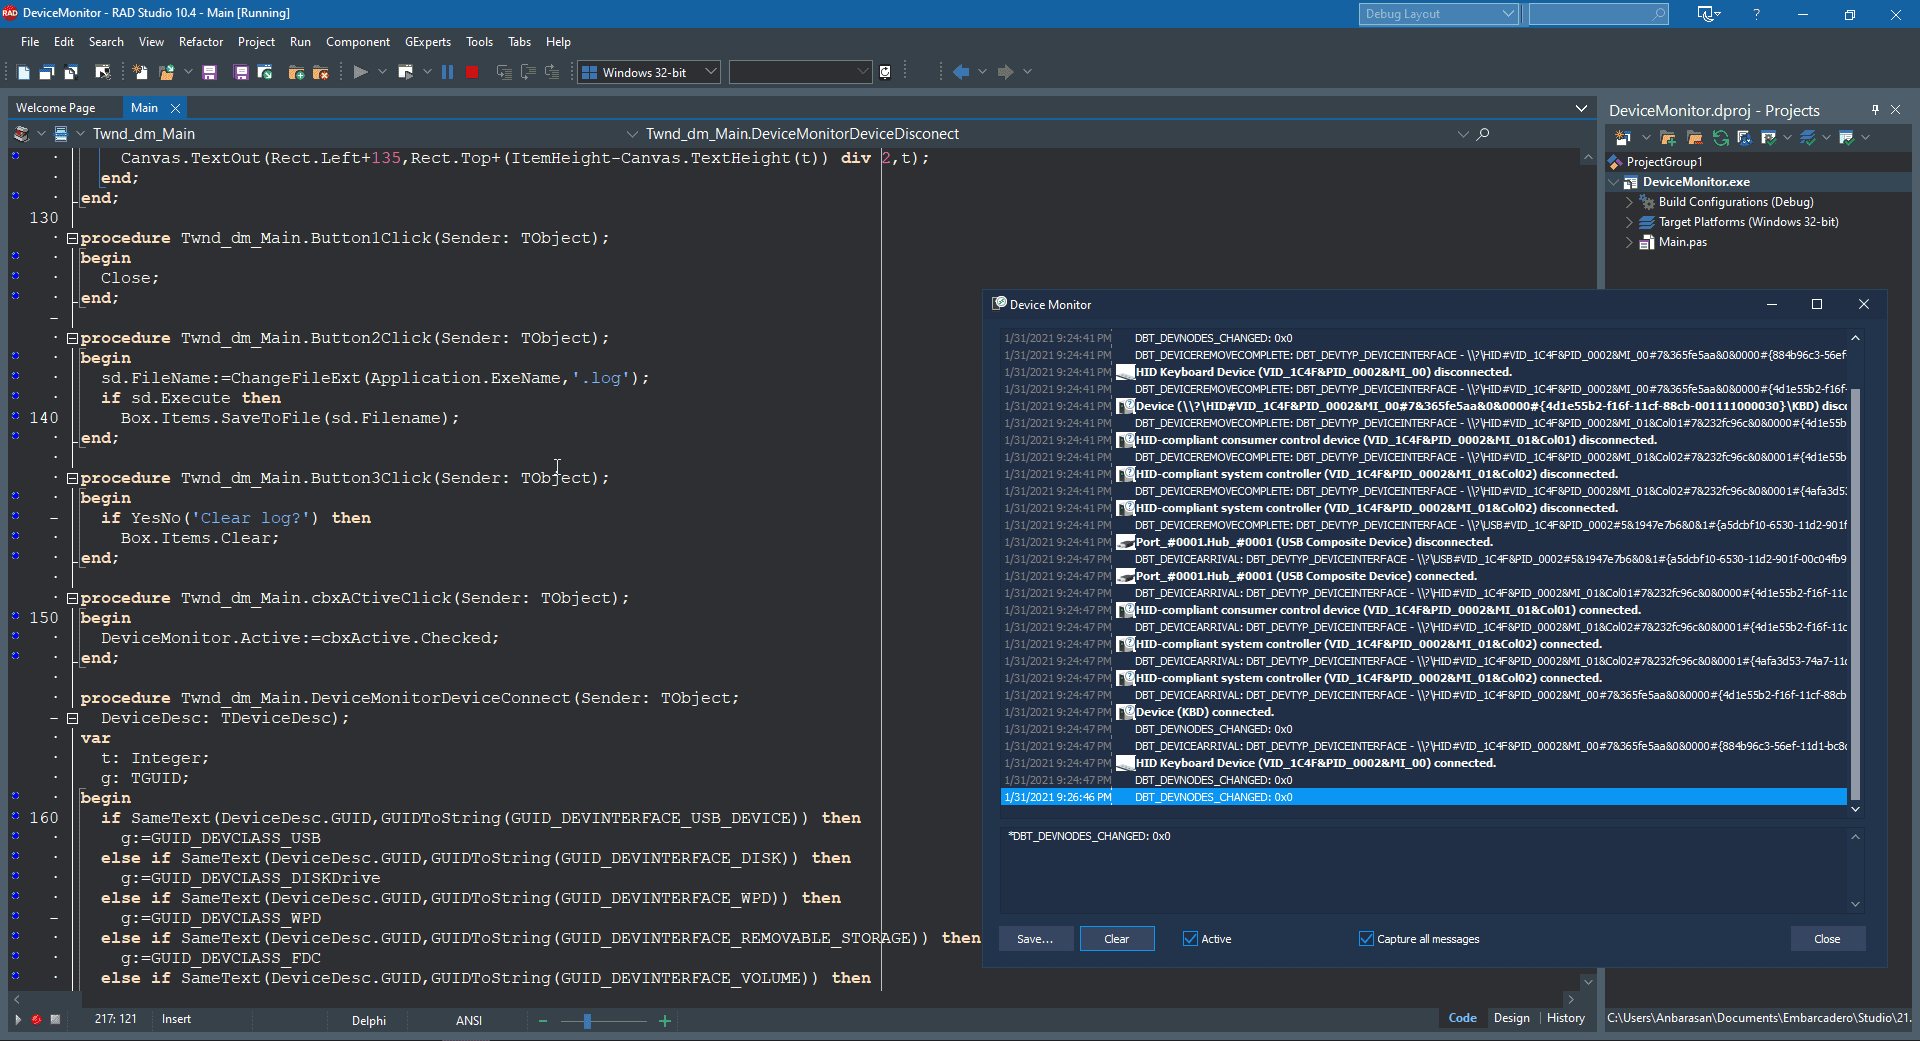The height and width of the screenshot is (1041, 1920).
Task: Click the Add File to Project icon
Action: coord(296,72)
